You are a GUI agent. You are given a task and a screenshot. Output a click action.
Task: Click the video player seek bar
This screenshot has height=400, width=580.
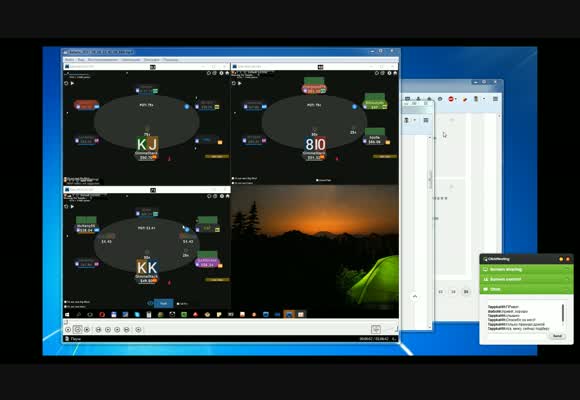(231, 322)
